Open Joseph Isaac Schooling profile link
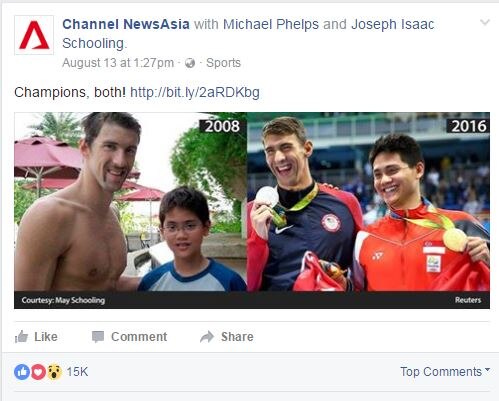 [248, 34]
